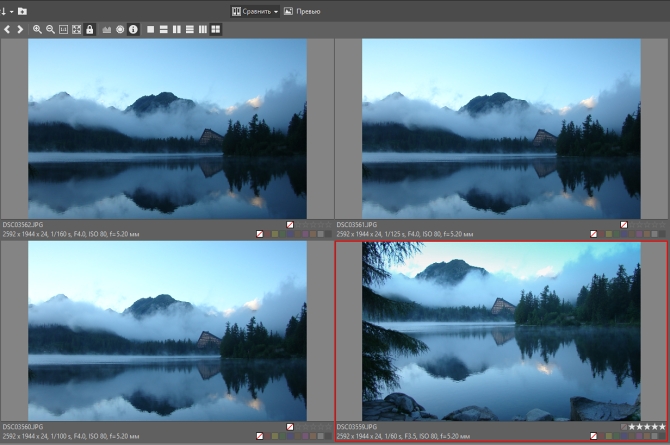Fit image to window

(x=77, y=30)
